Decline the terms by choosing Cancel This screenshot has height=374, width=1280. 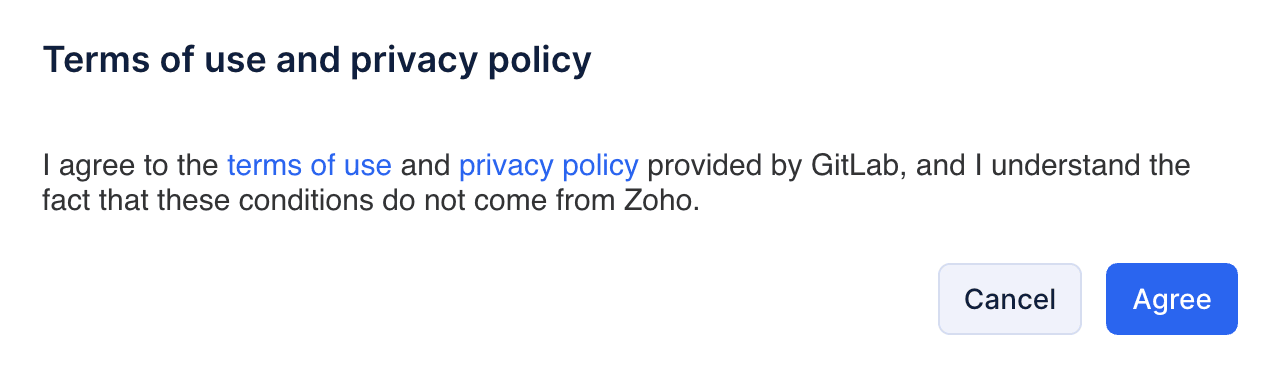(x=1009, y=299)
